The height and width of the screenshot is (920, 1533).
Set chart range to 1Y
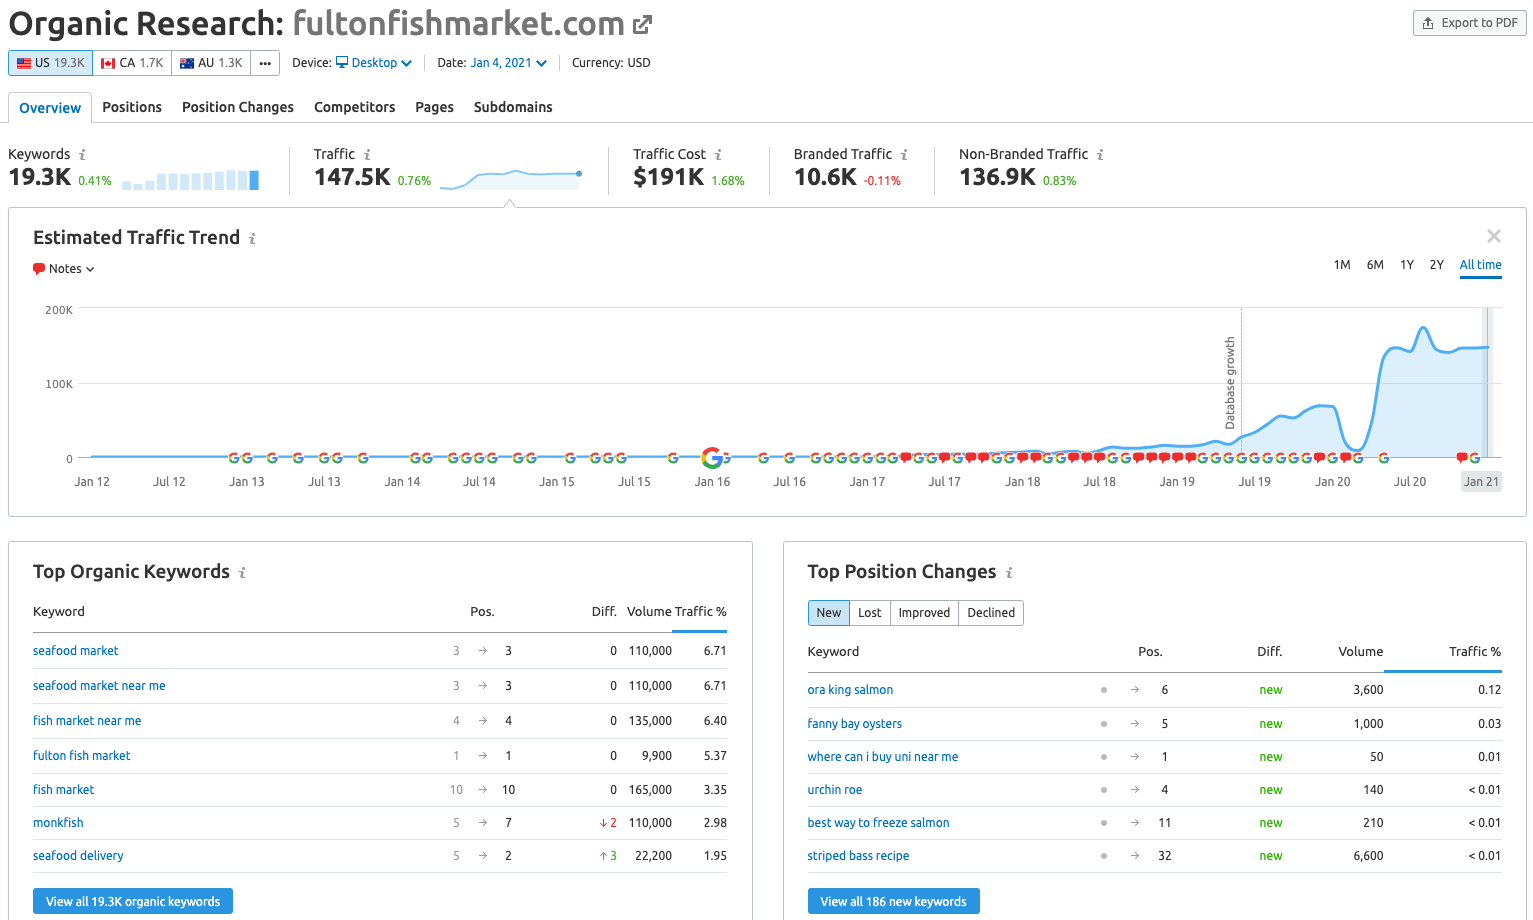(1407, 265)
